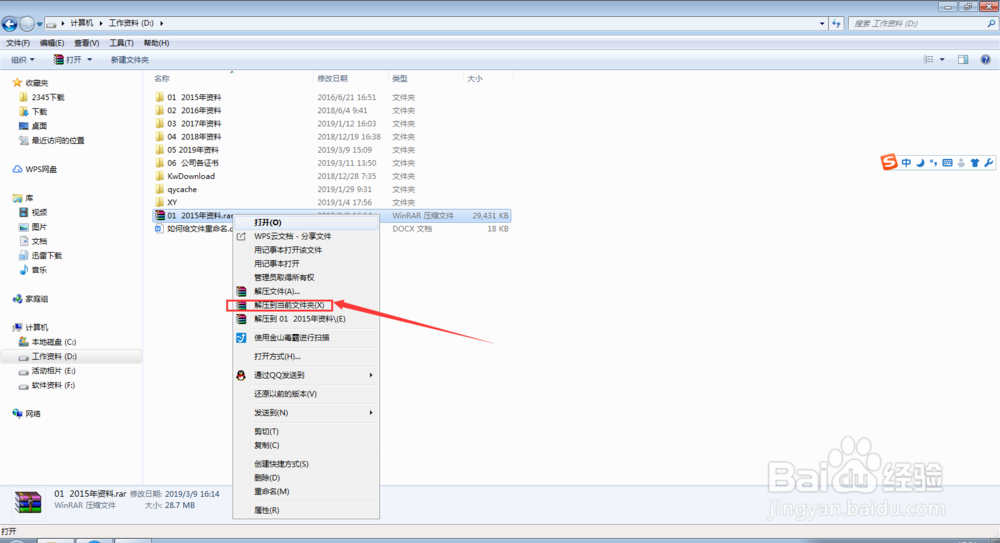Click the refresh icon beside address bar
The image size is (1000, 543).
click(x=836, y=24)
